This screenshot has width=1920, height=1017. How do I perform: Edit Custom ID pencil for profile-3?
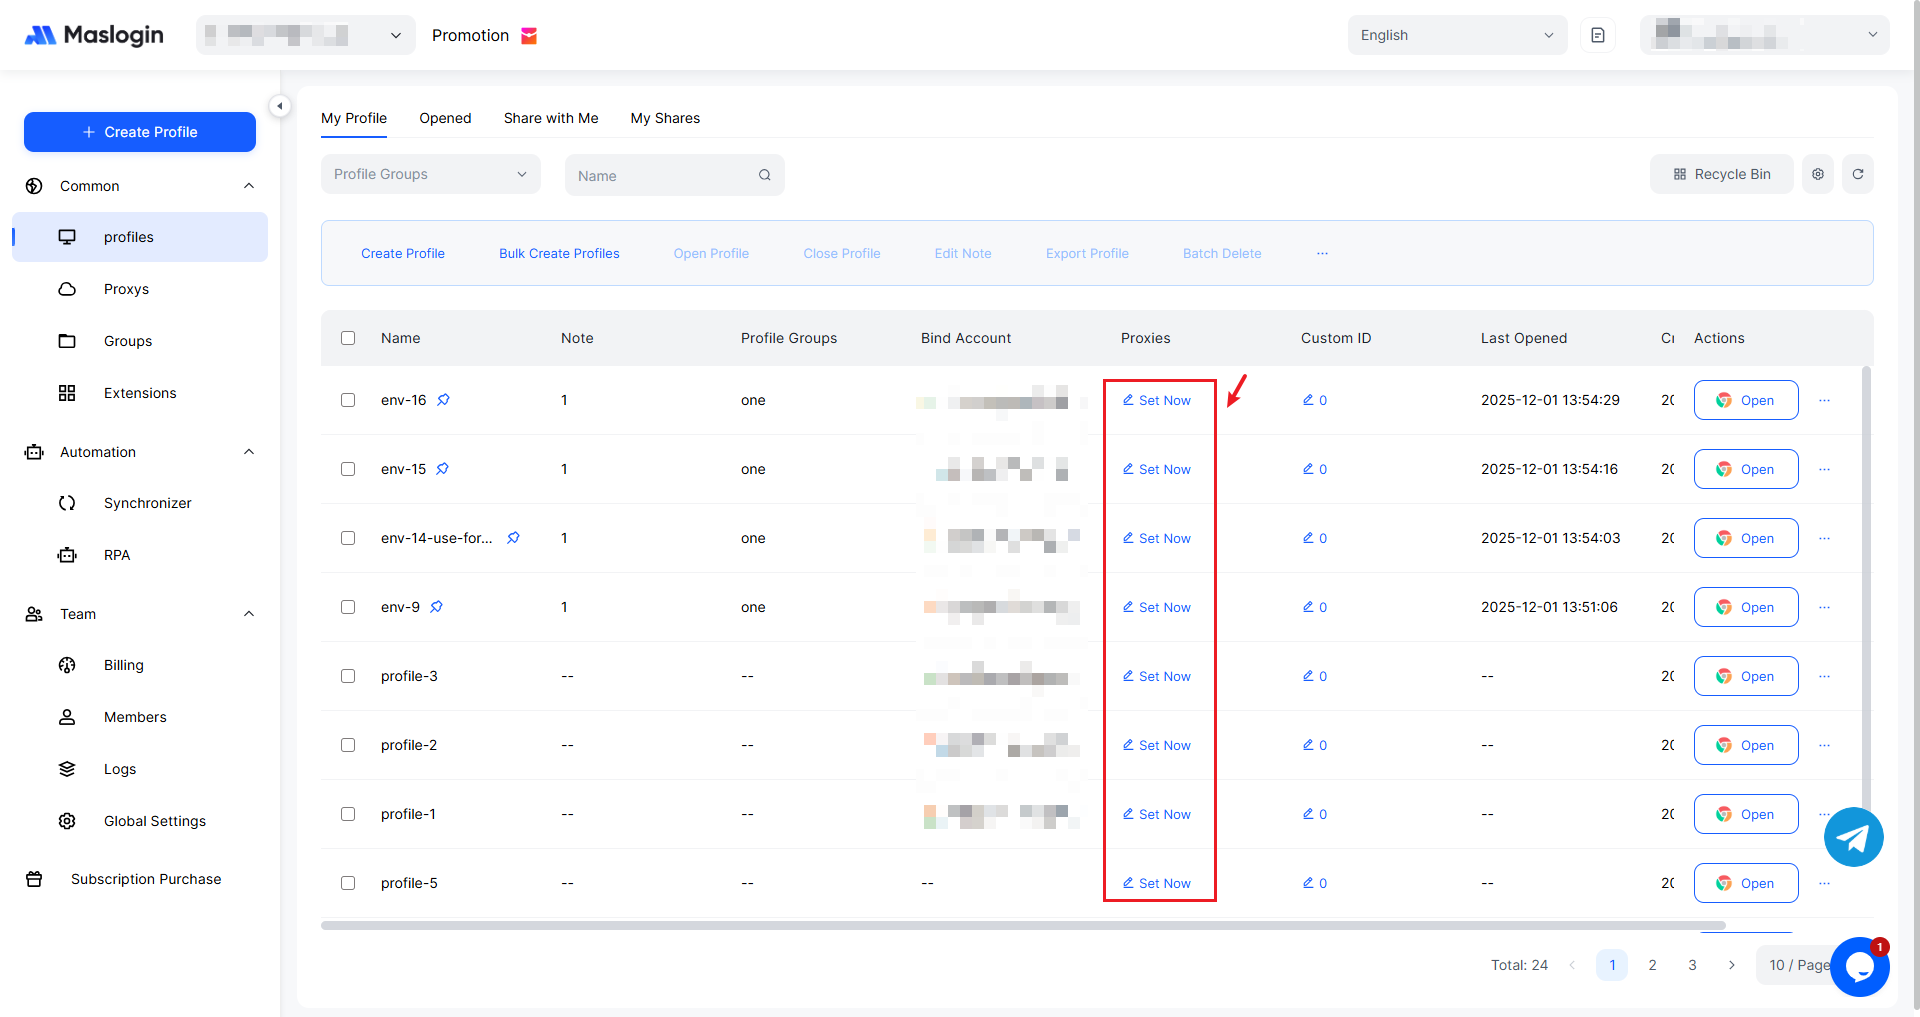tap(1308, 676)
